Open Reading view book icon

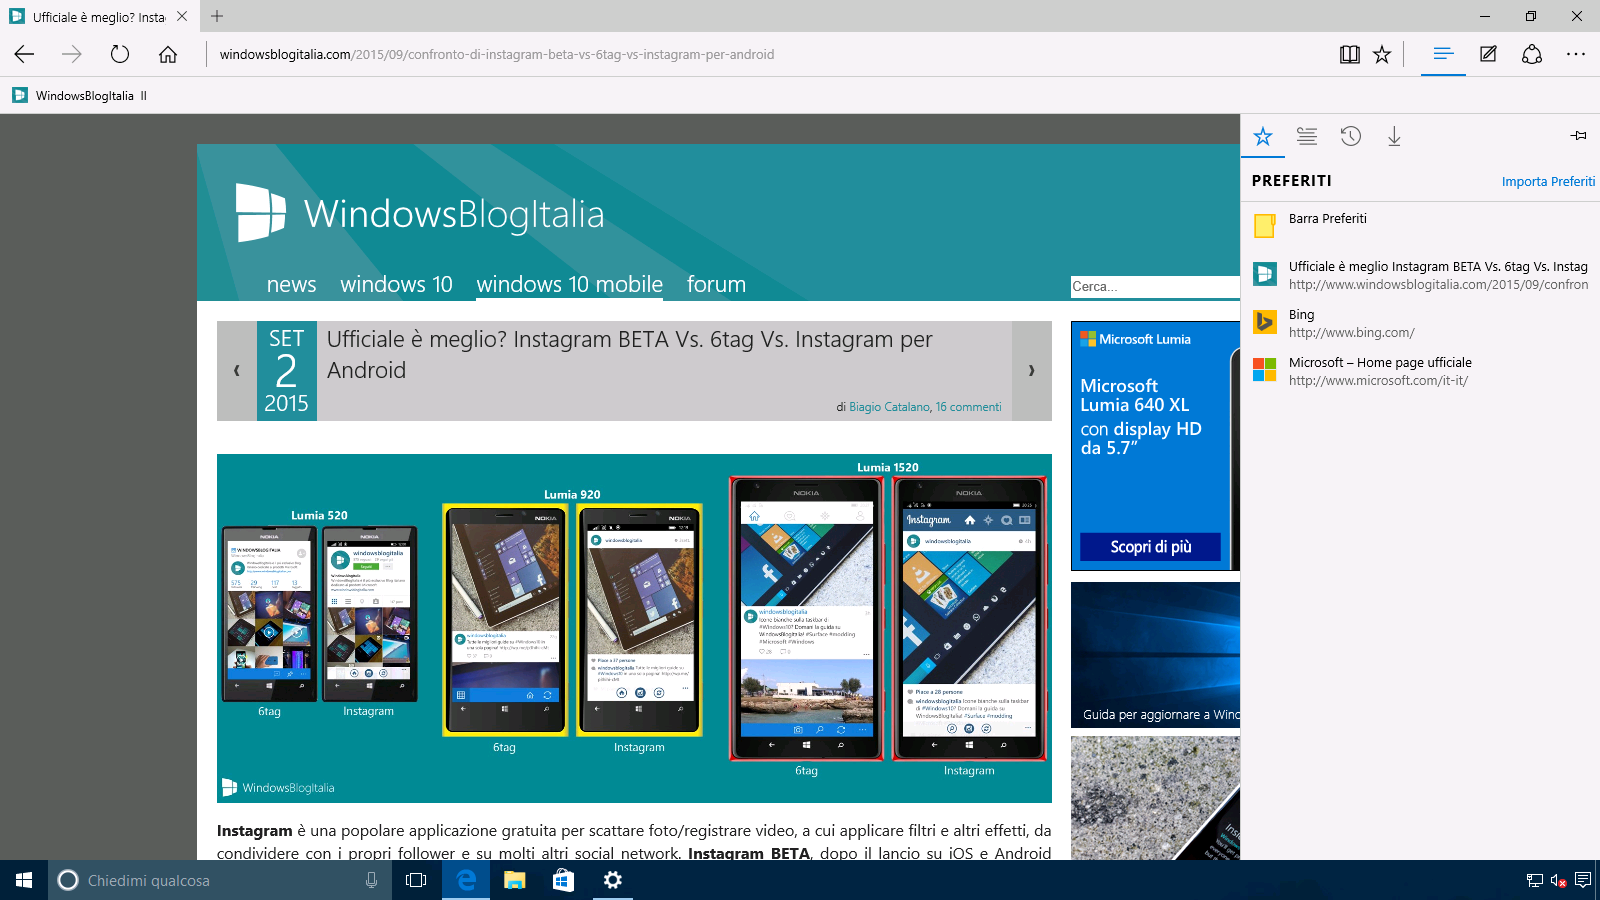(1350, 54)
